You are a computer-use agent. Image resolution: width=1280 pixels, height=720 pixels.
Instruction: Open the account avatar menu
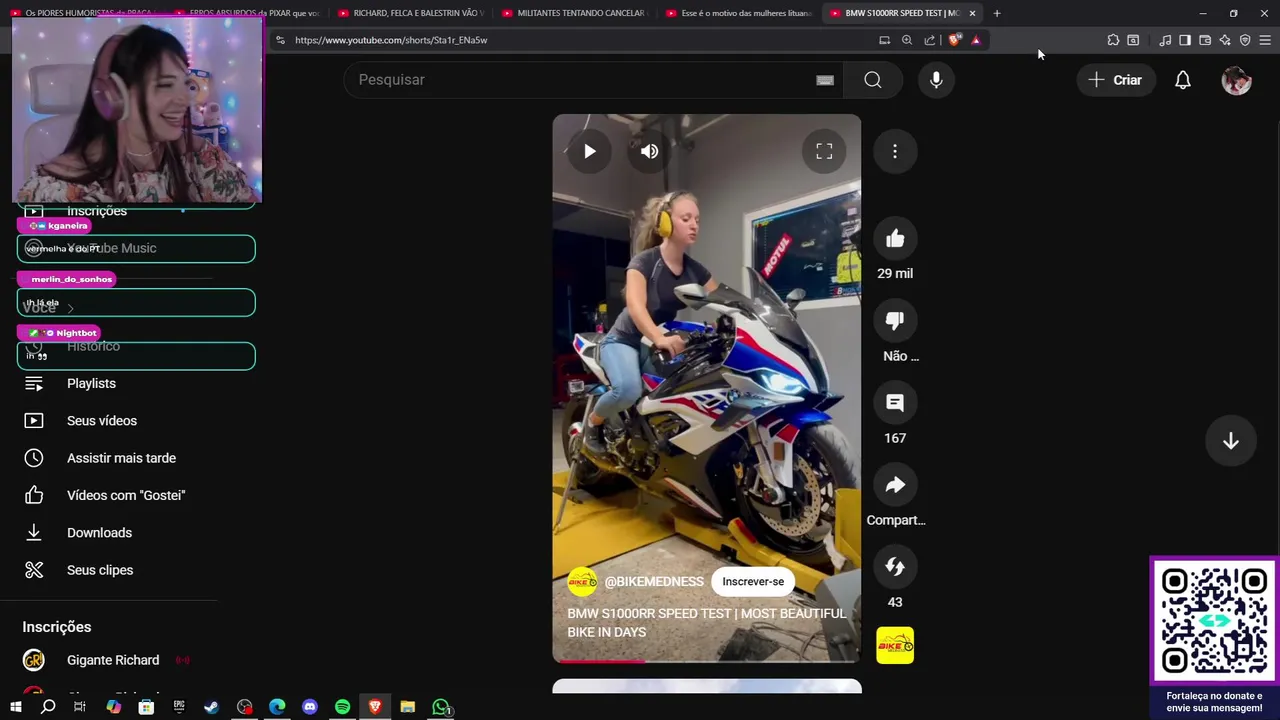1237,80
